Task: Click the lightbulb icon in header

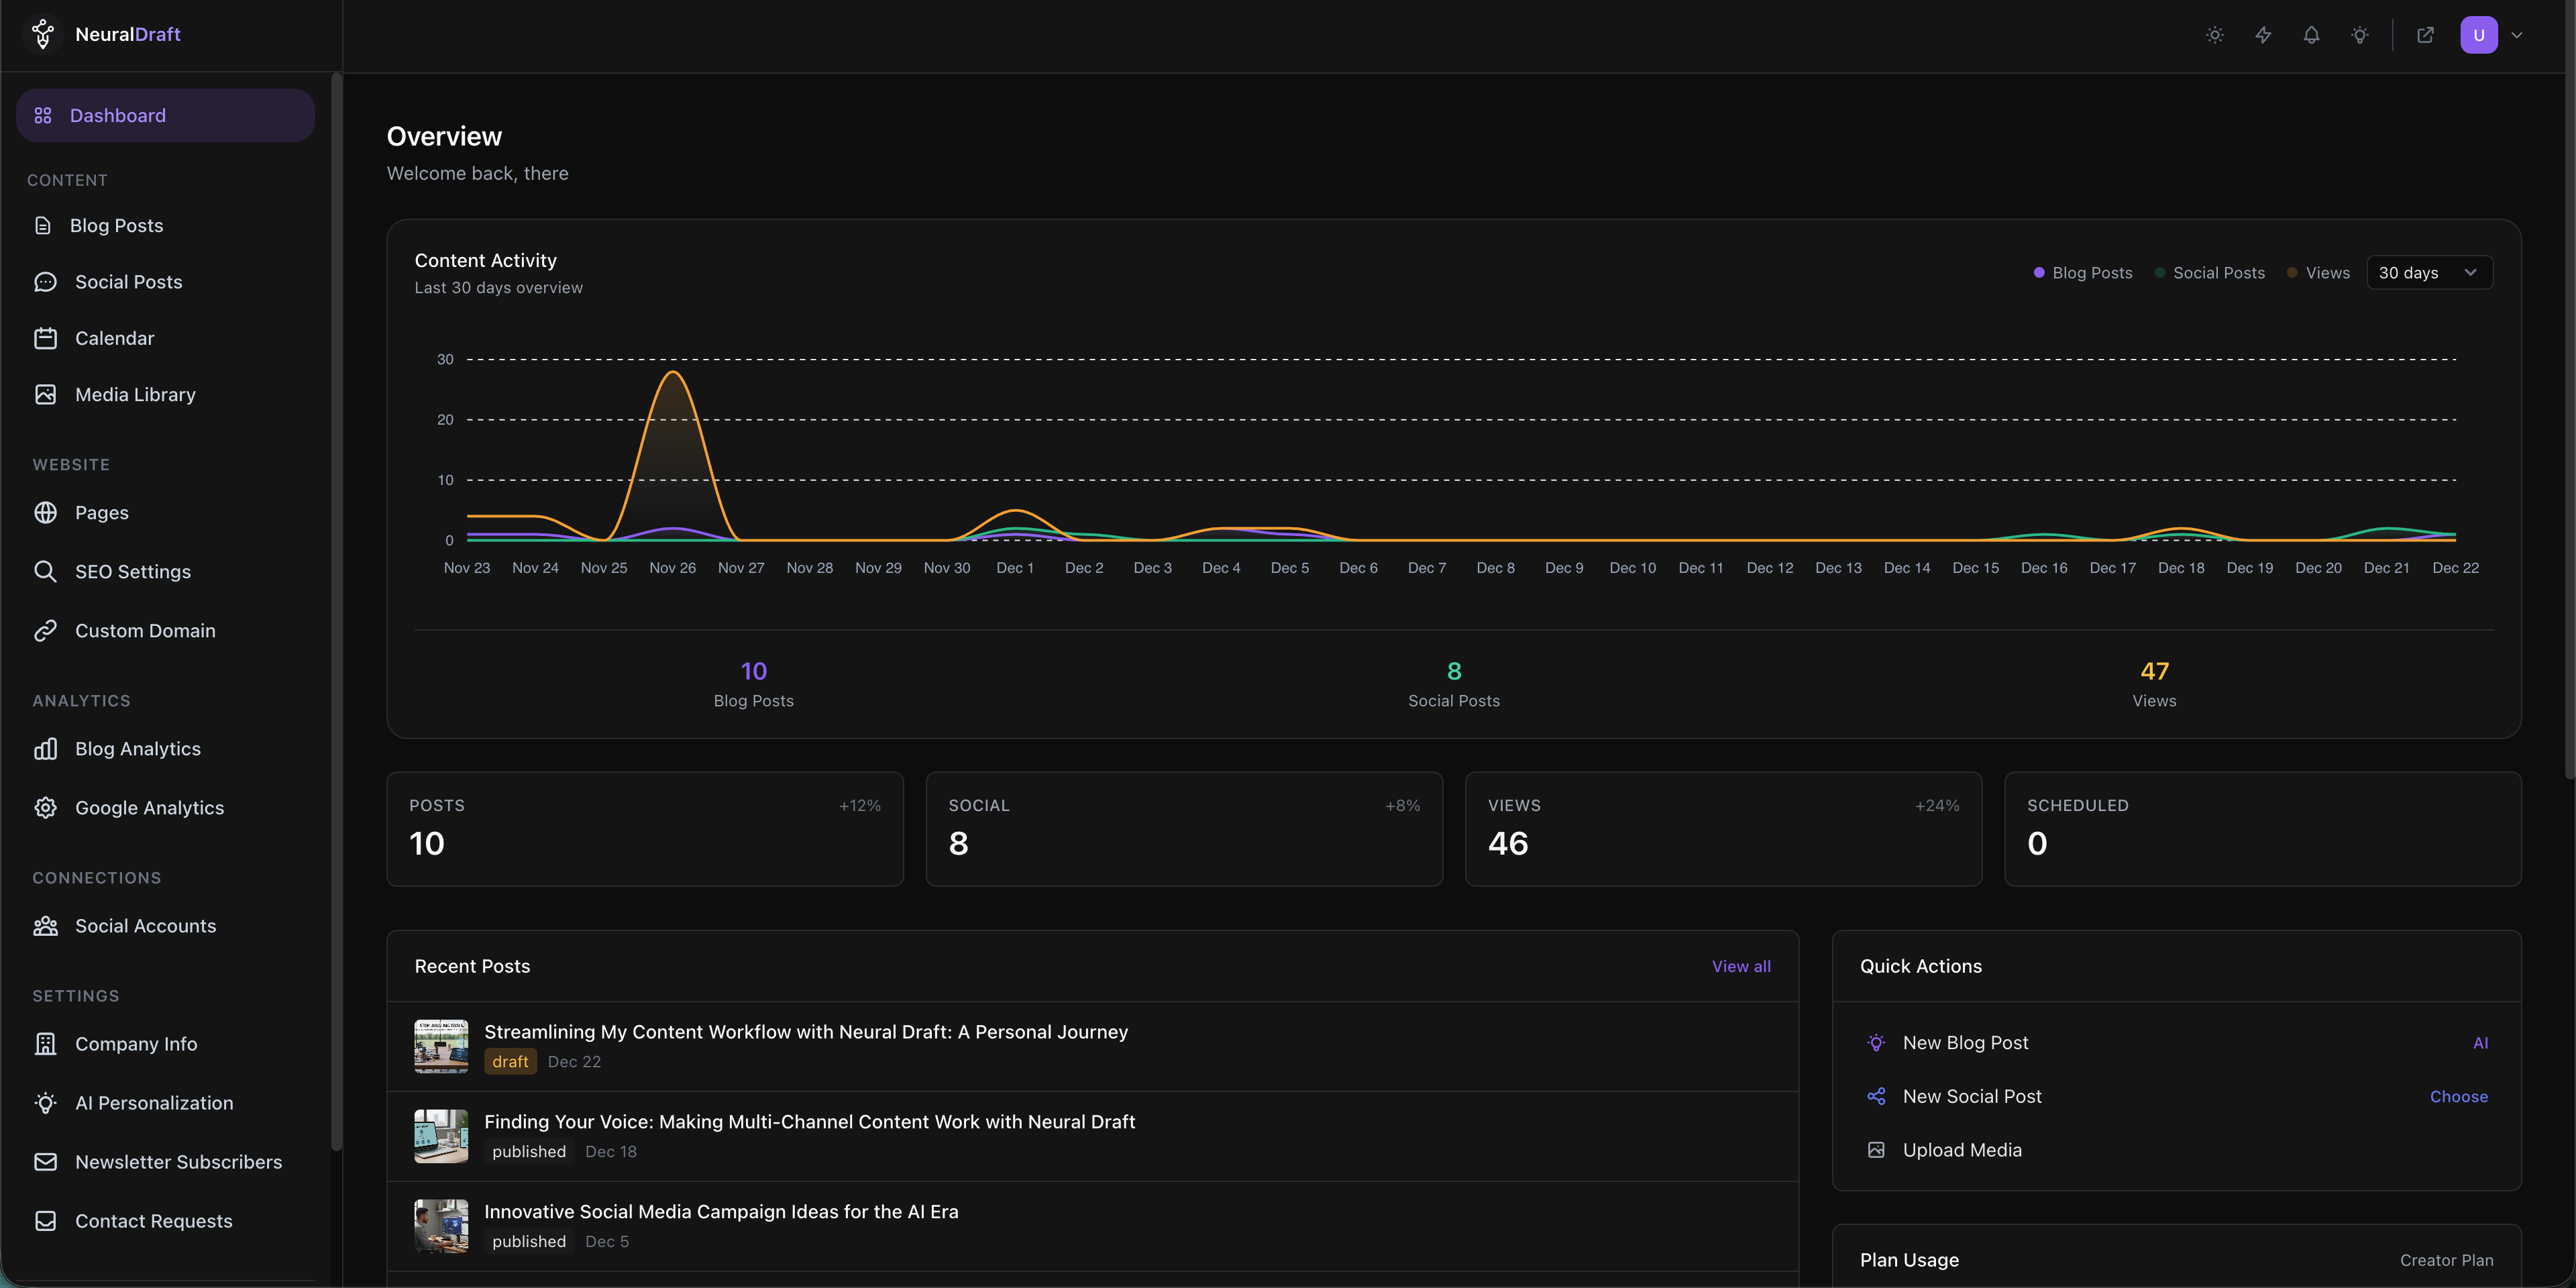Action: point(2360,35)
